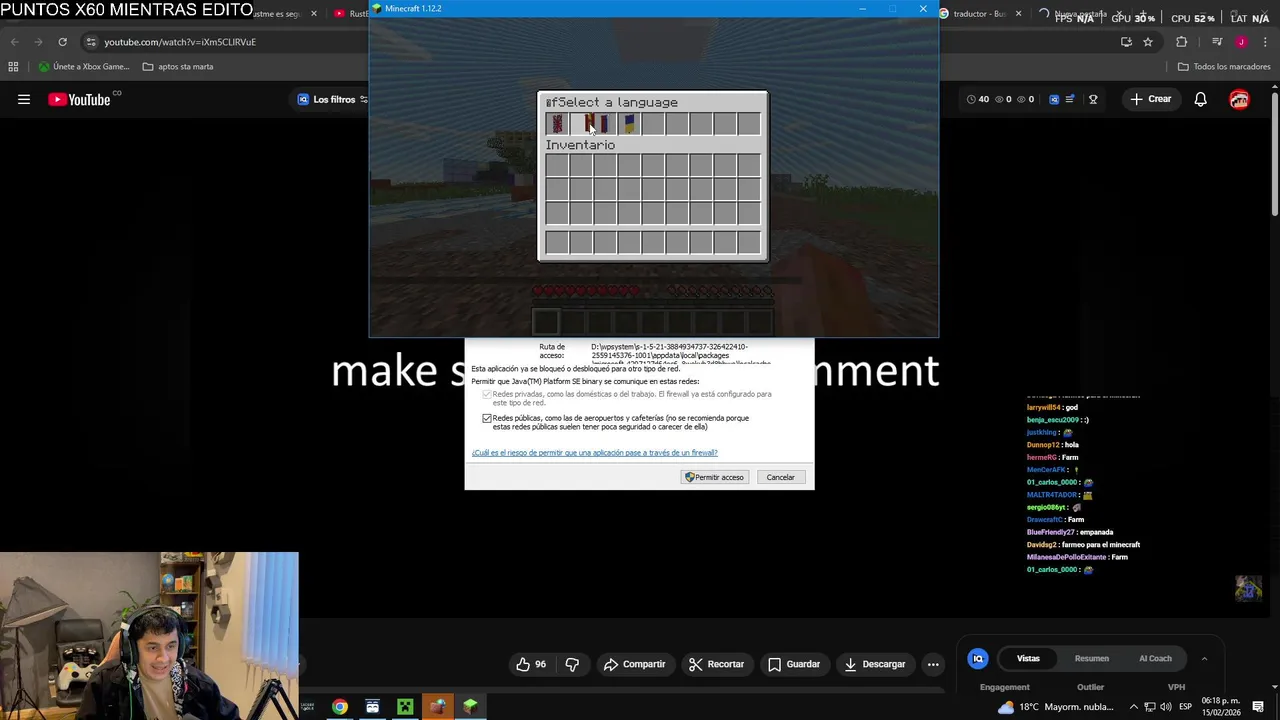The width and height of the screenshot is (1280, 720).
Task: Switch to the traductor browser tab
Action: point(978,14)
